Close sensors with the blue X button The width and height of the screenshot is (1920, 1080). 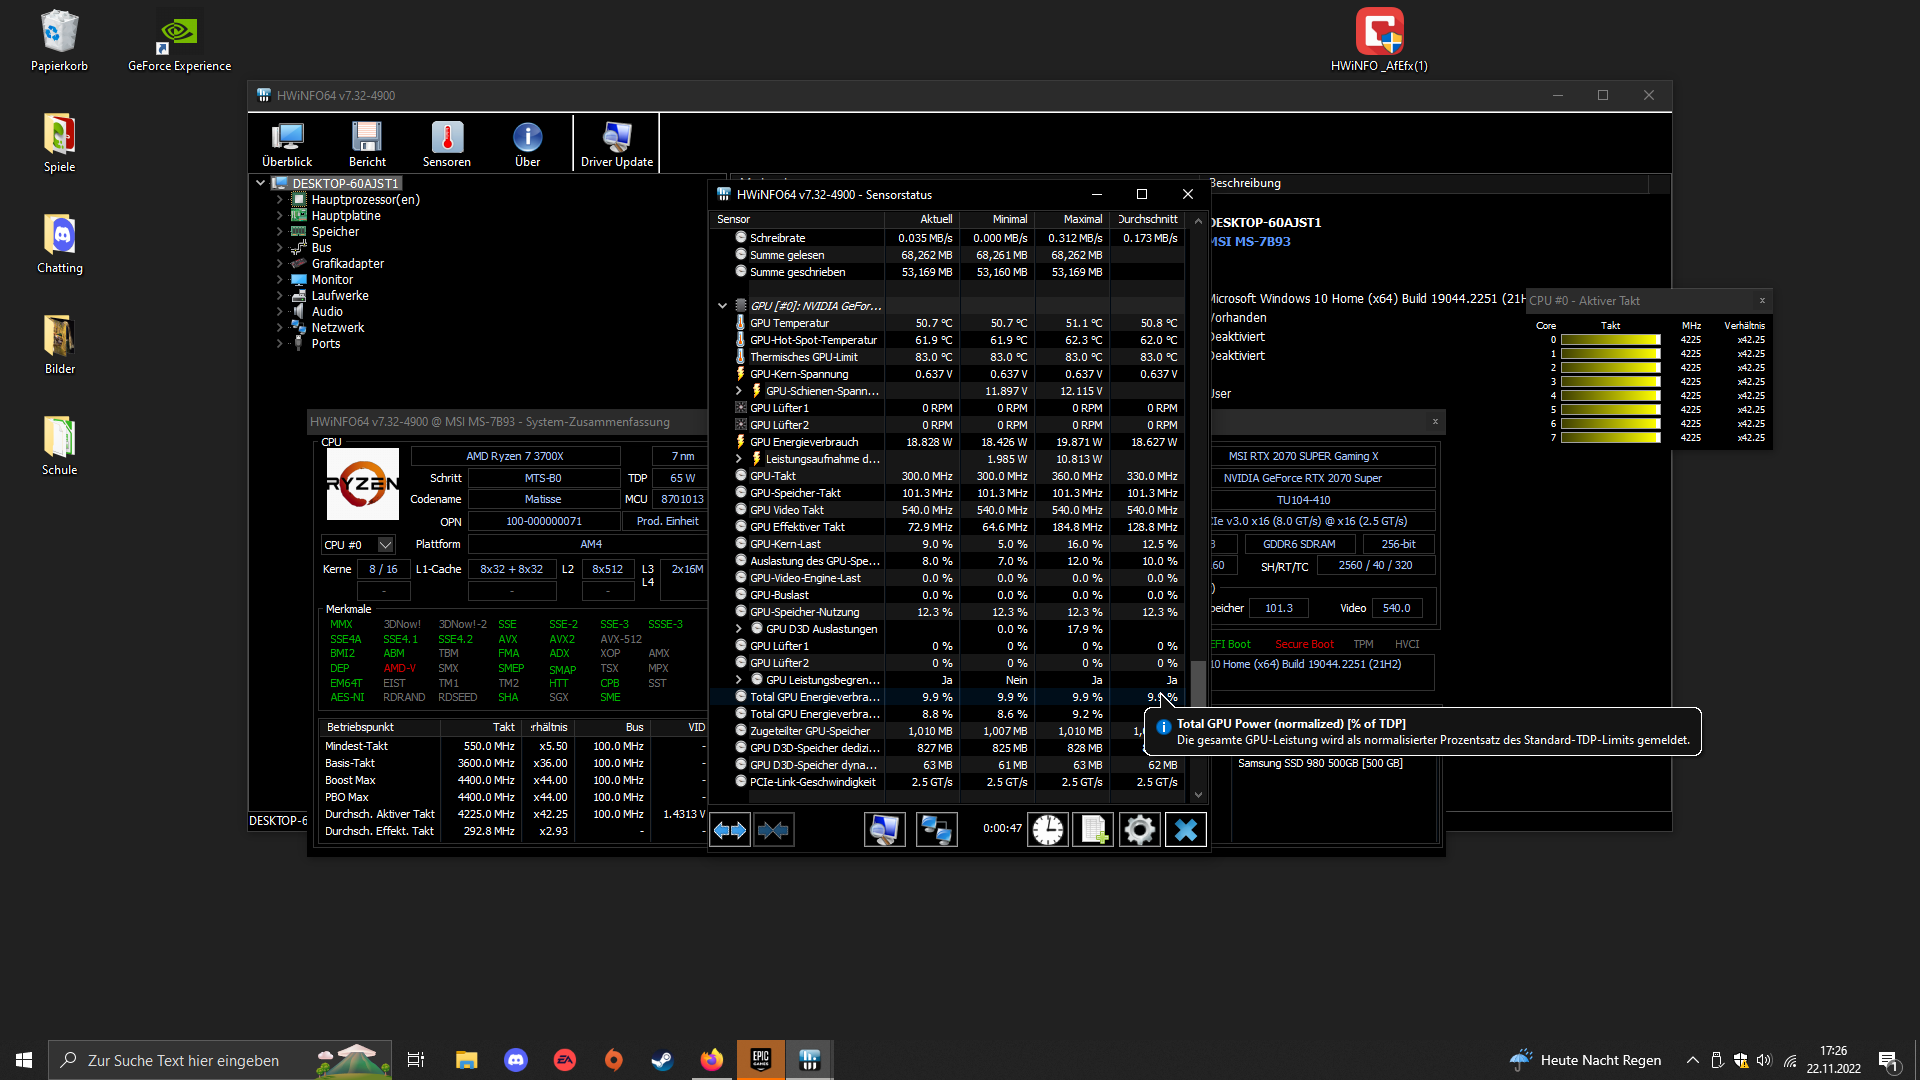pyautogui.click(x=1185, y=830)
